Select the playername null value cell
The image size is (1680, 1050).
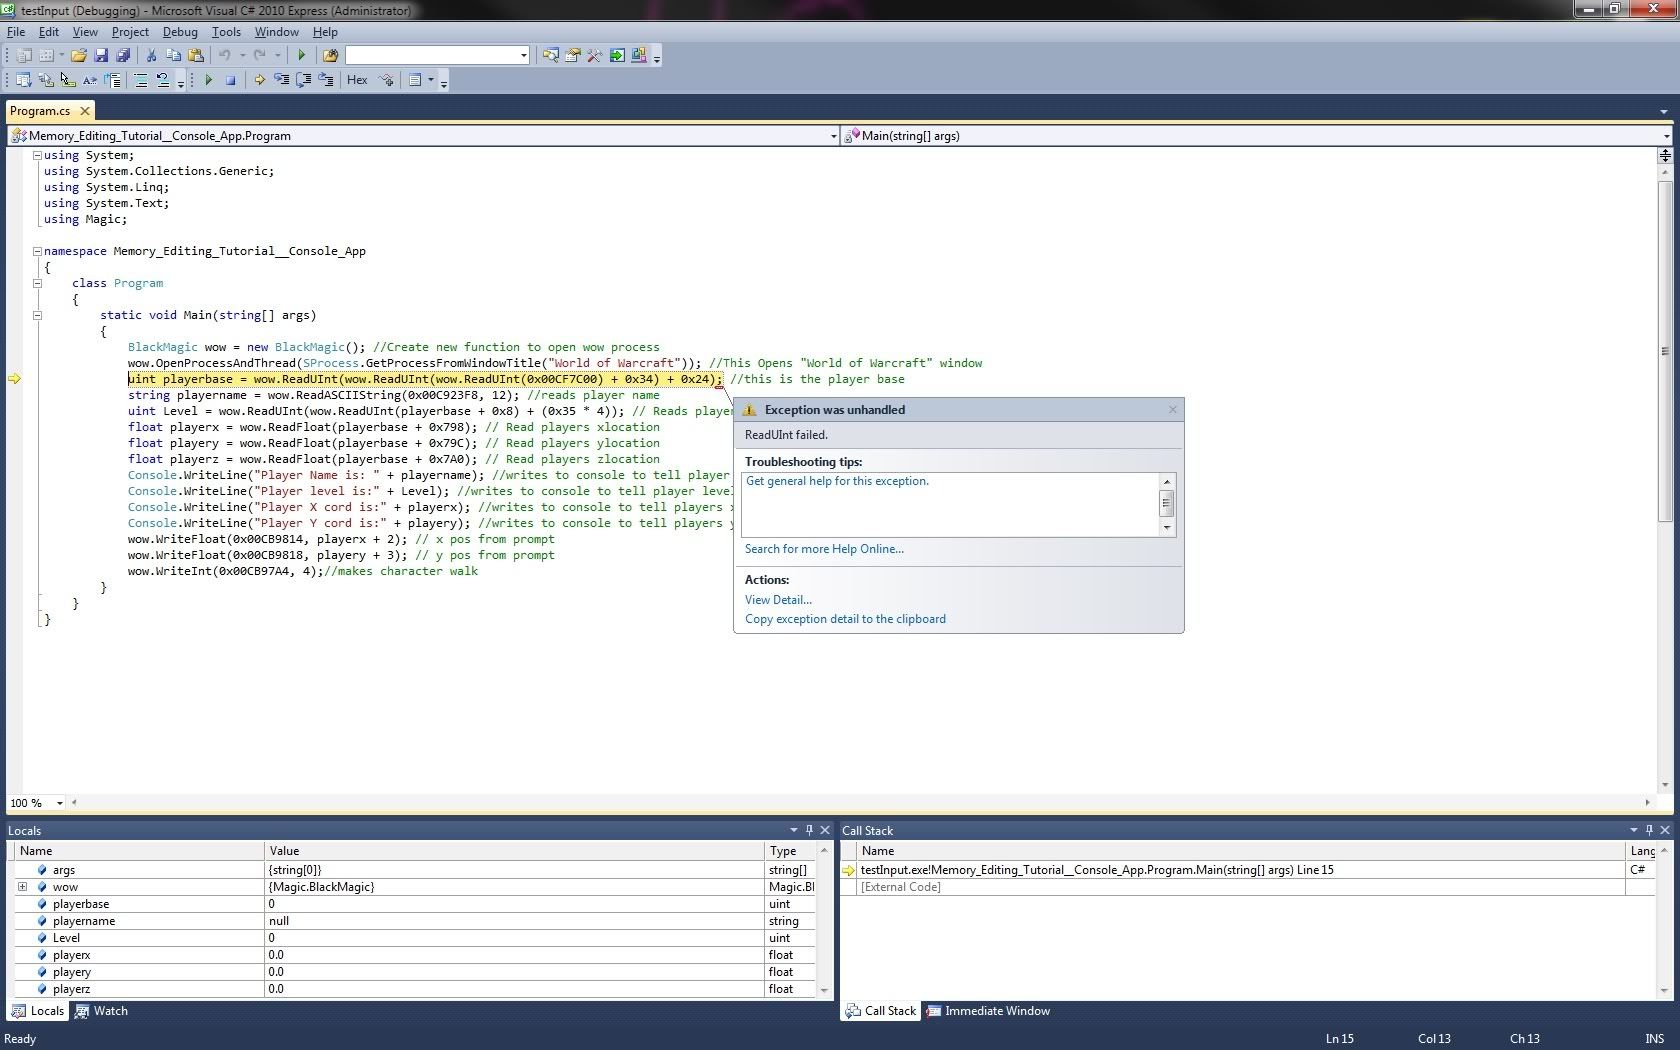(x=515, y=921)
